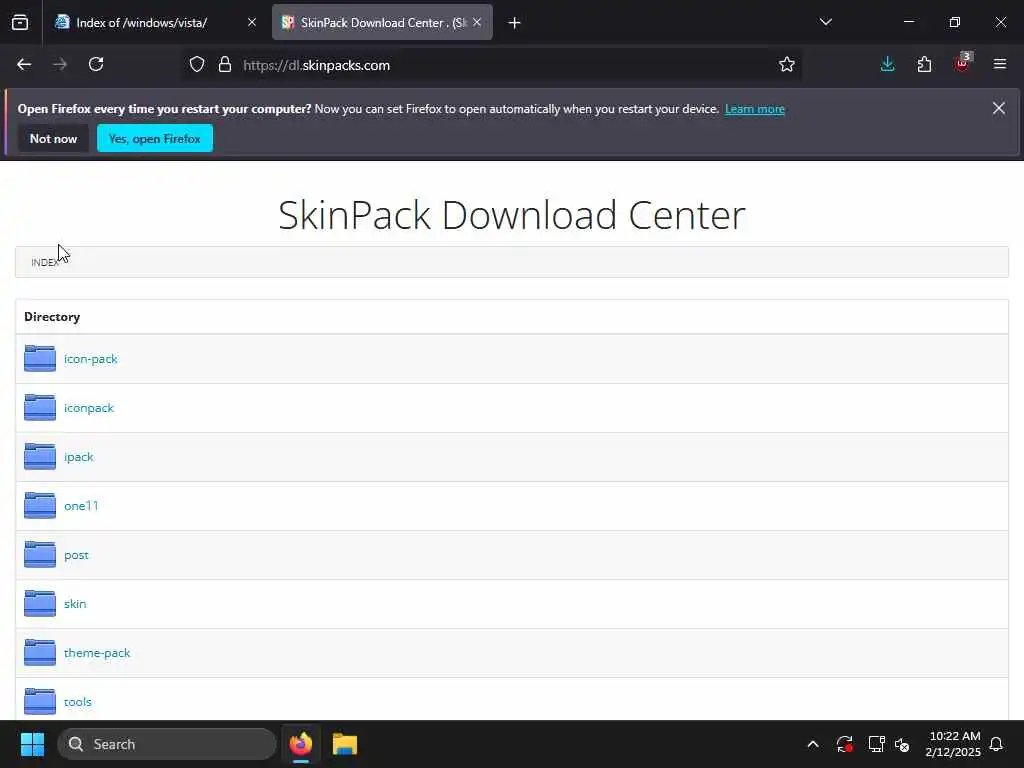Click the taskbar Search box
This screenshot has height=768, width=1024.
coord(167,744)
